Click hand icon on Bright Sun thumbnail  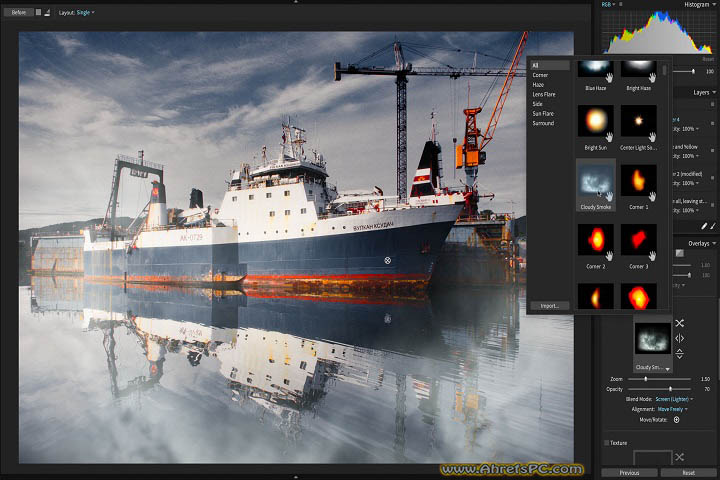(609, 137)
